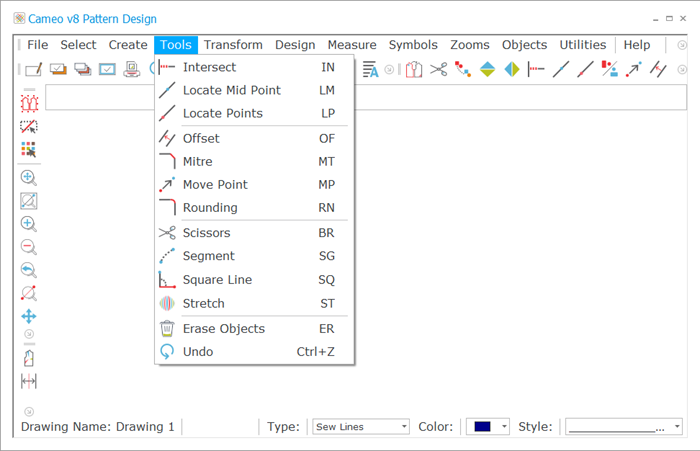Click the command input field below the toolbar
This screenshot has height=451, width=700.
coord(366,97)
